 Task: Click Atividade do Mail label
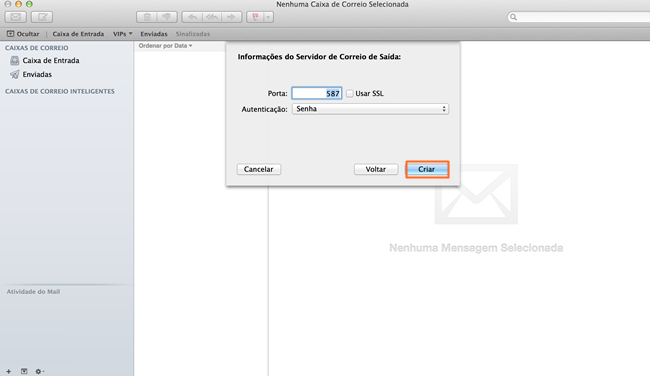33,292
